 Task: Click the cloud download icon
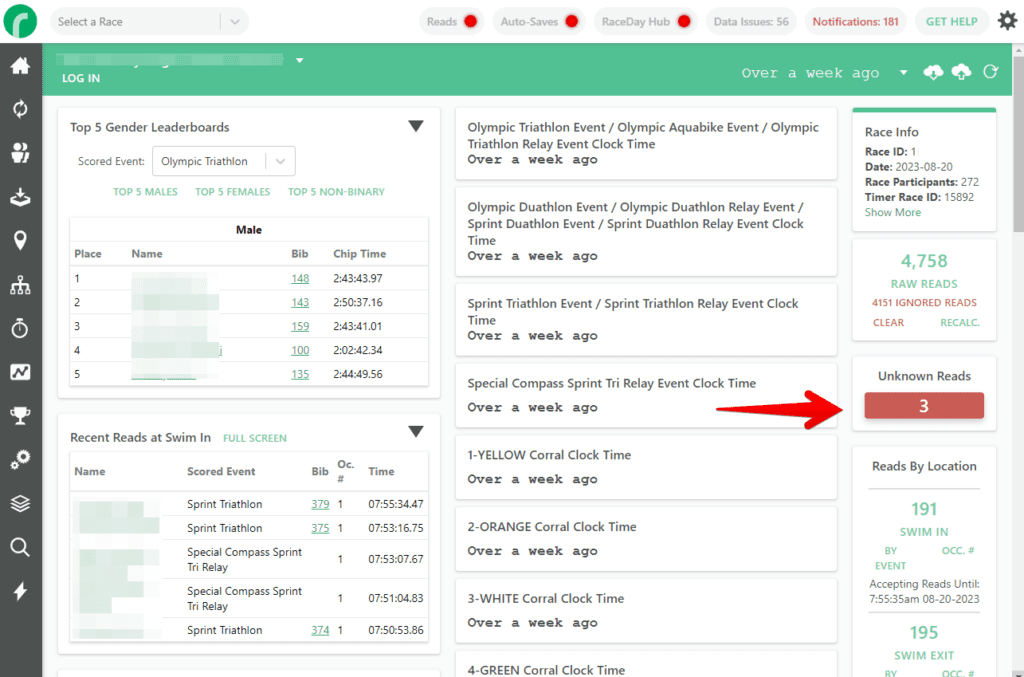coord(933,72)
